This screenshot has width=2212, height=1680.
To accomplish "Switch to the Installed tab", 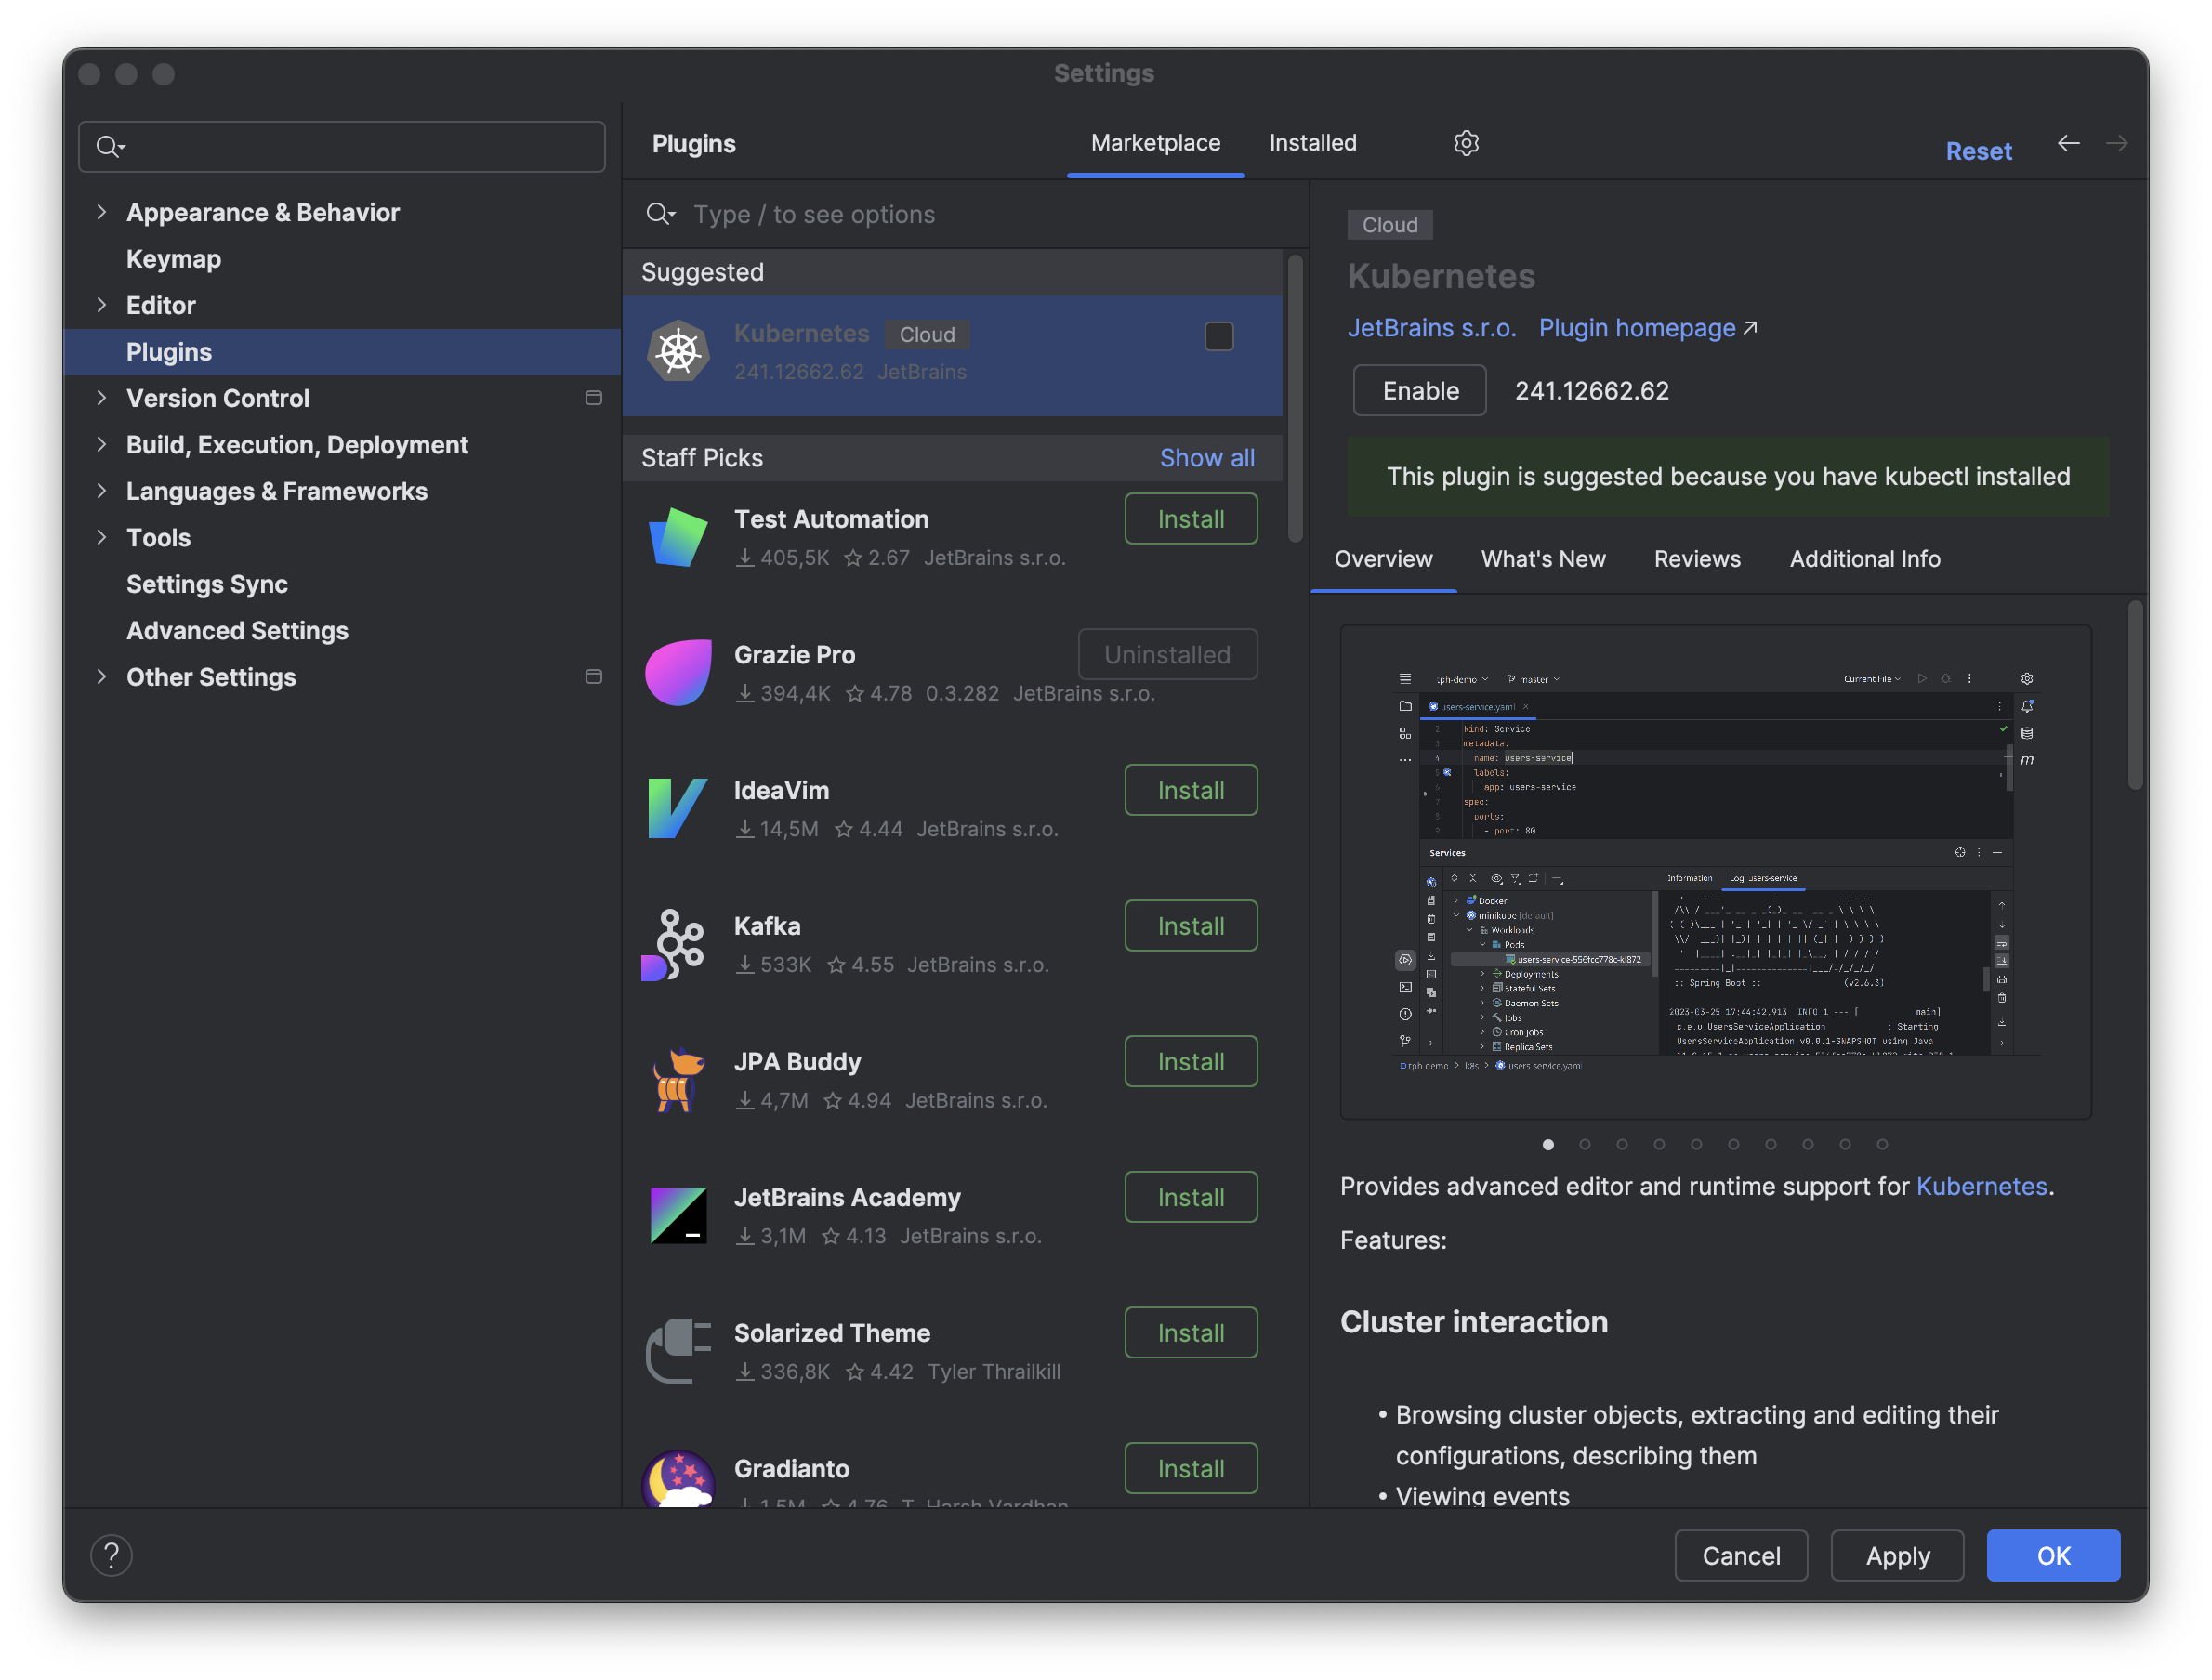I will click(x=1313, y=143).
